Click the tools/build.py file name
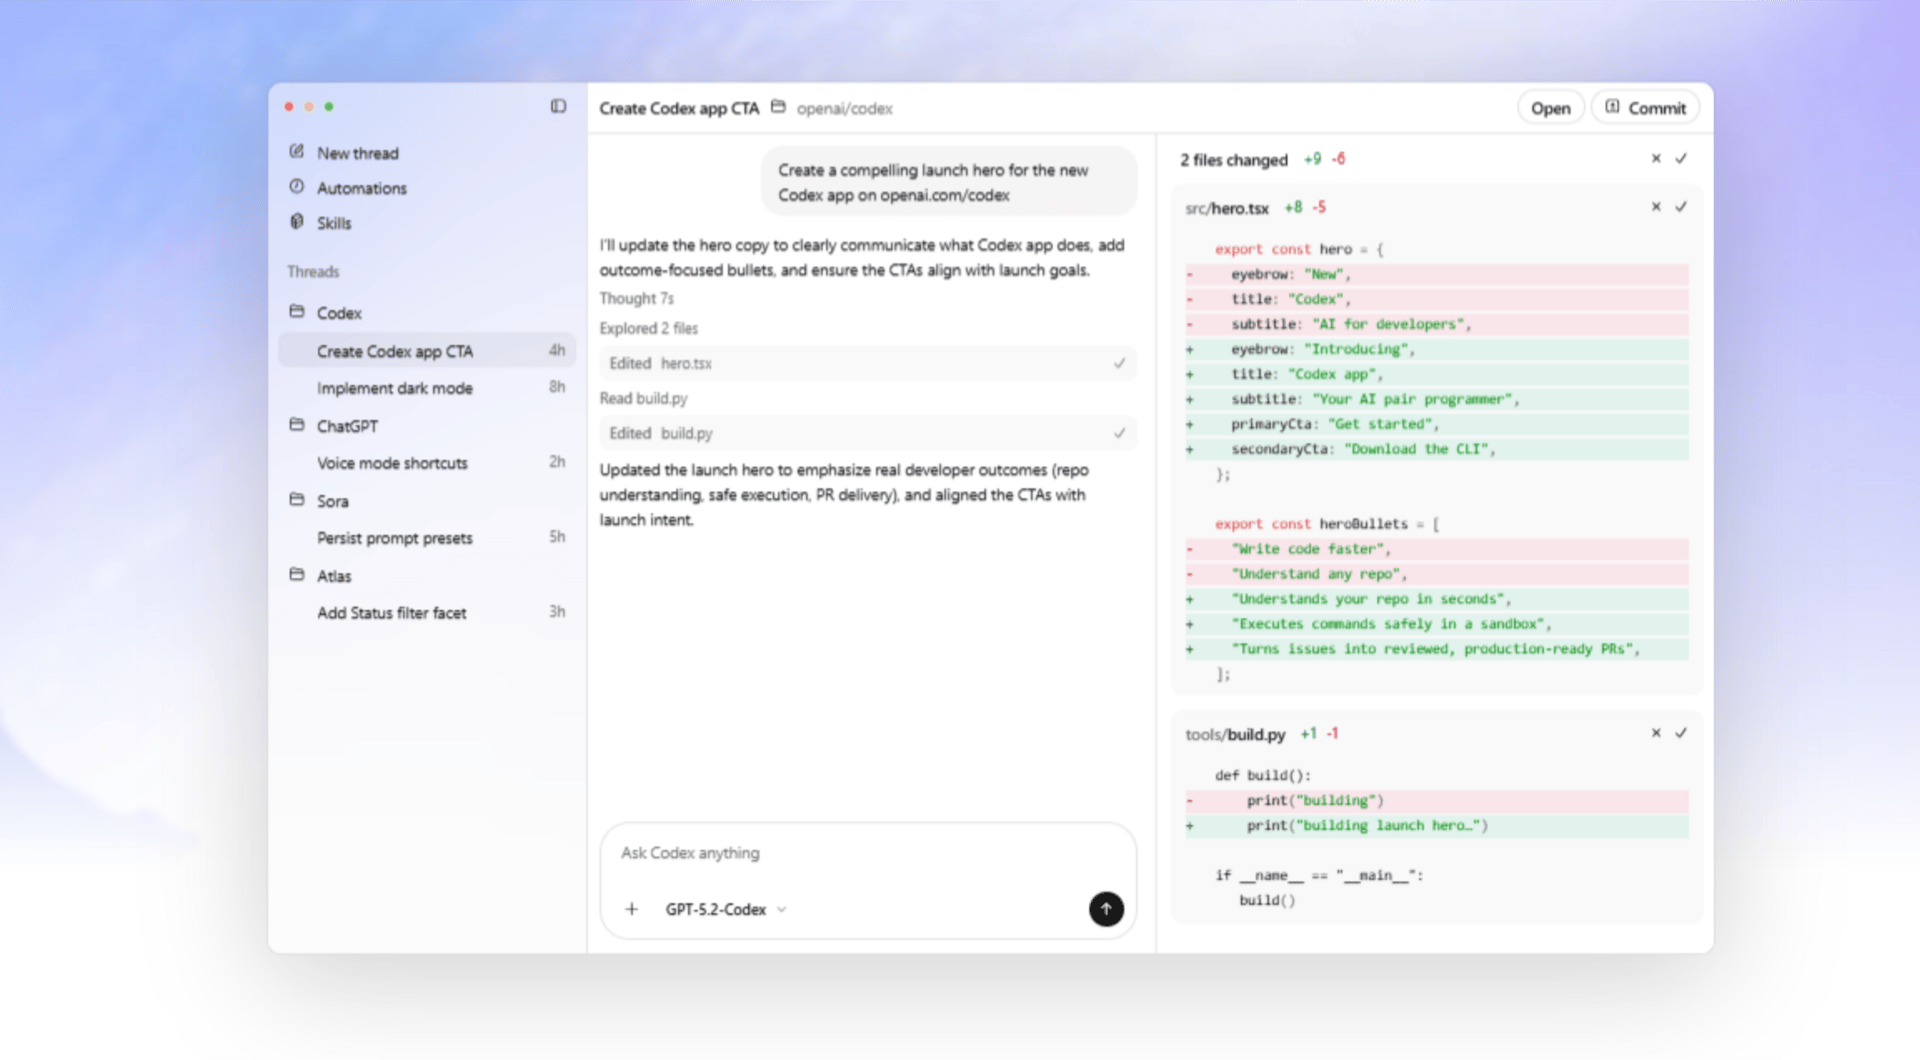This screenshot has width=1920, height=1060. 1235,734
